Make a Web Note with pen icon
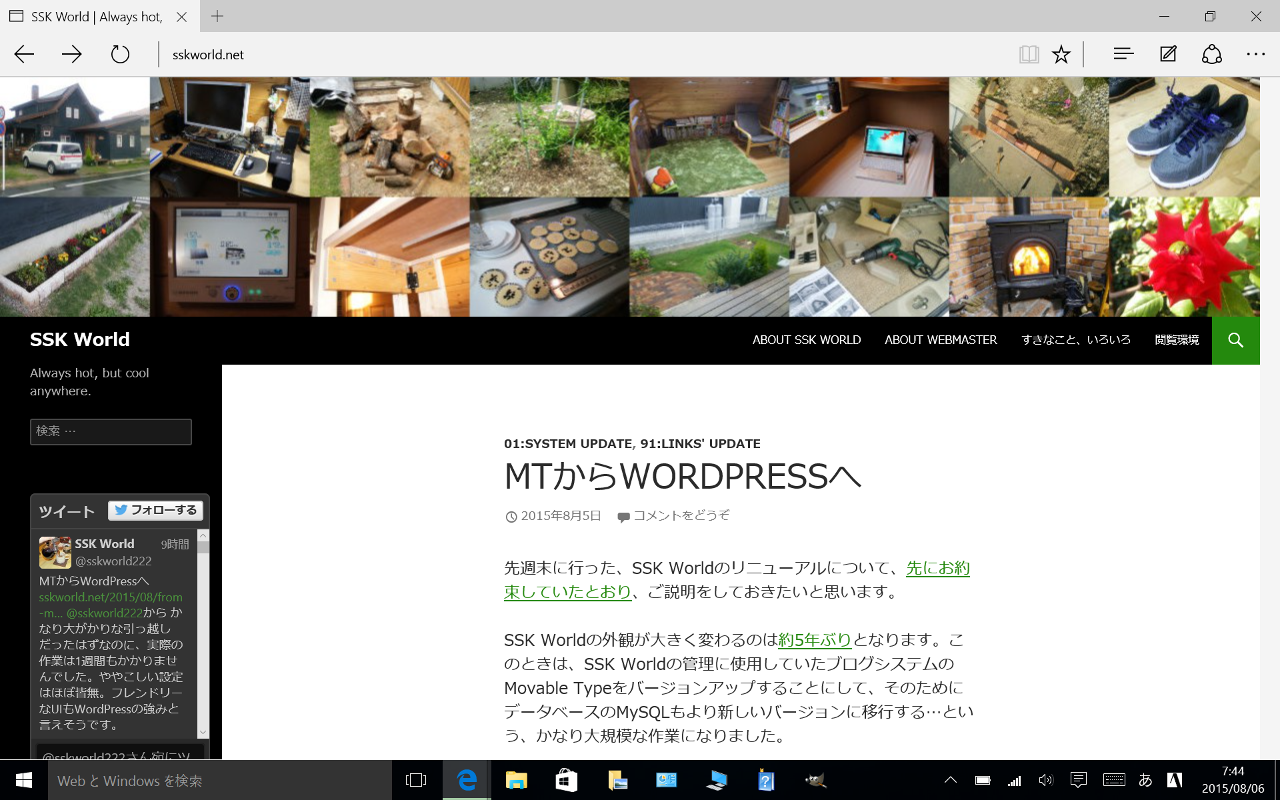This screenshot has width=1280, height=800. [x=1168, y=54]
